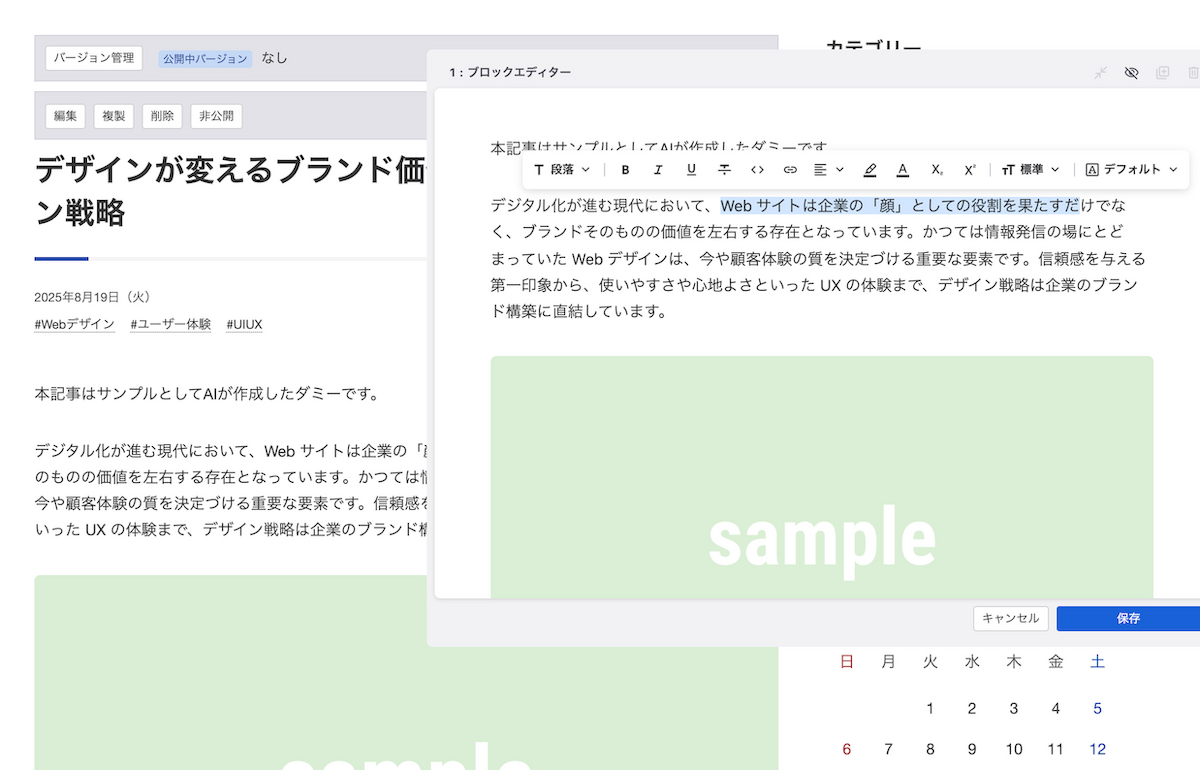
Task: Insert a hyperlink on the selection
Action: pos(790,170)
